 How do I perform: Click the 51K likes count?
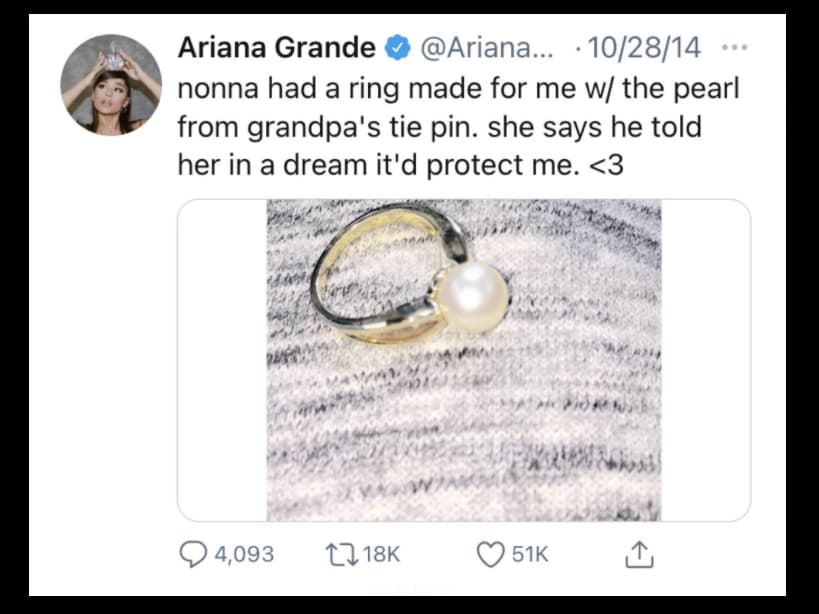[x=530, y=554]
